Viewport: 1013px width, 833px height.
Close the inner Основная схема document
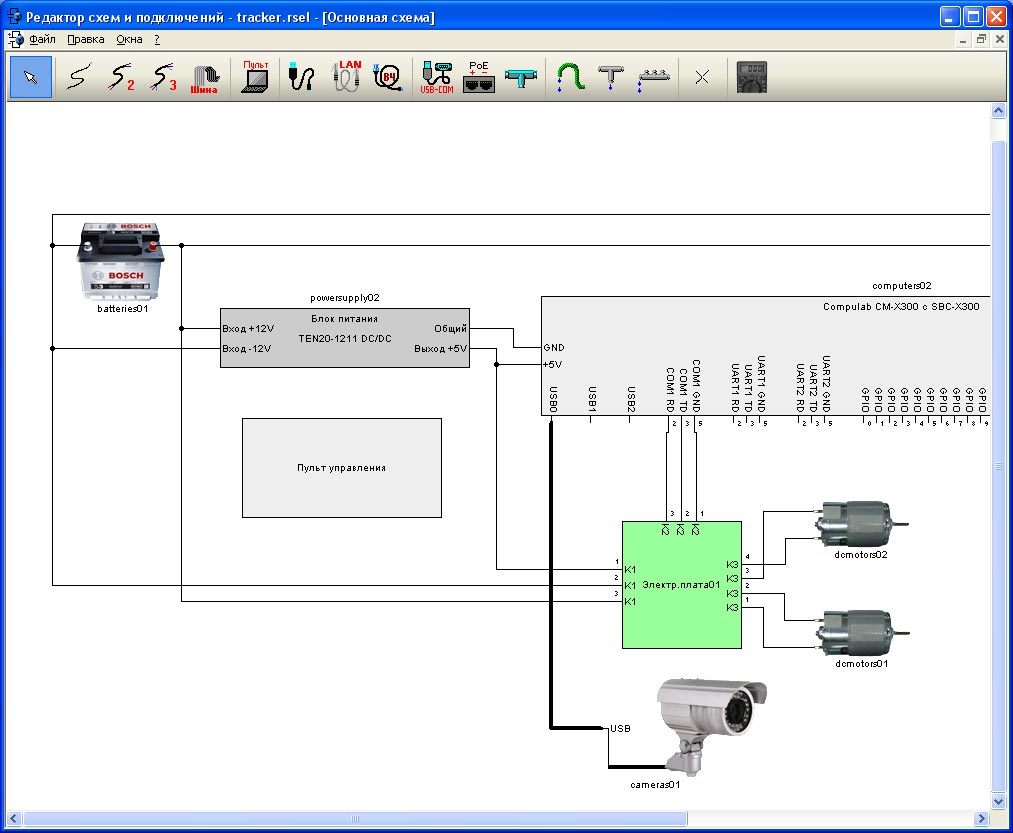pyautogui.click(x=999, y=39)
